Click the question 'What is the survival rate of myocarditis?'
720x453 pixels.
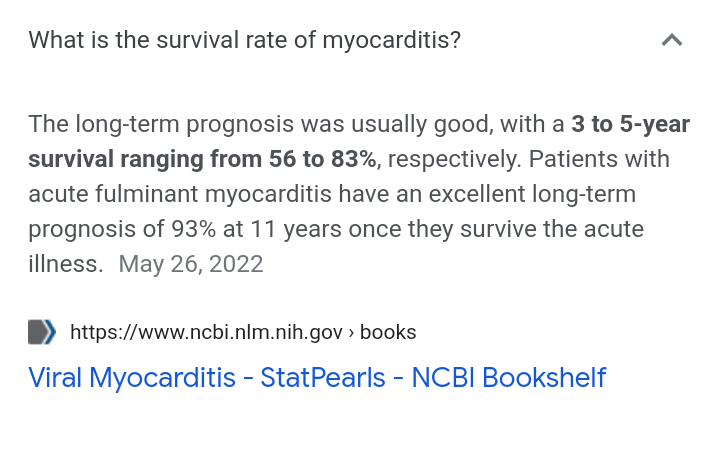(x=244, y=40)
